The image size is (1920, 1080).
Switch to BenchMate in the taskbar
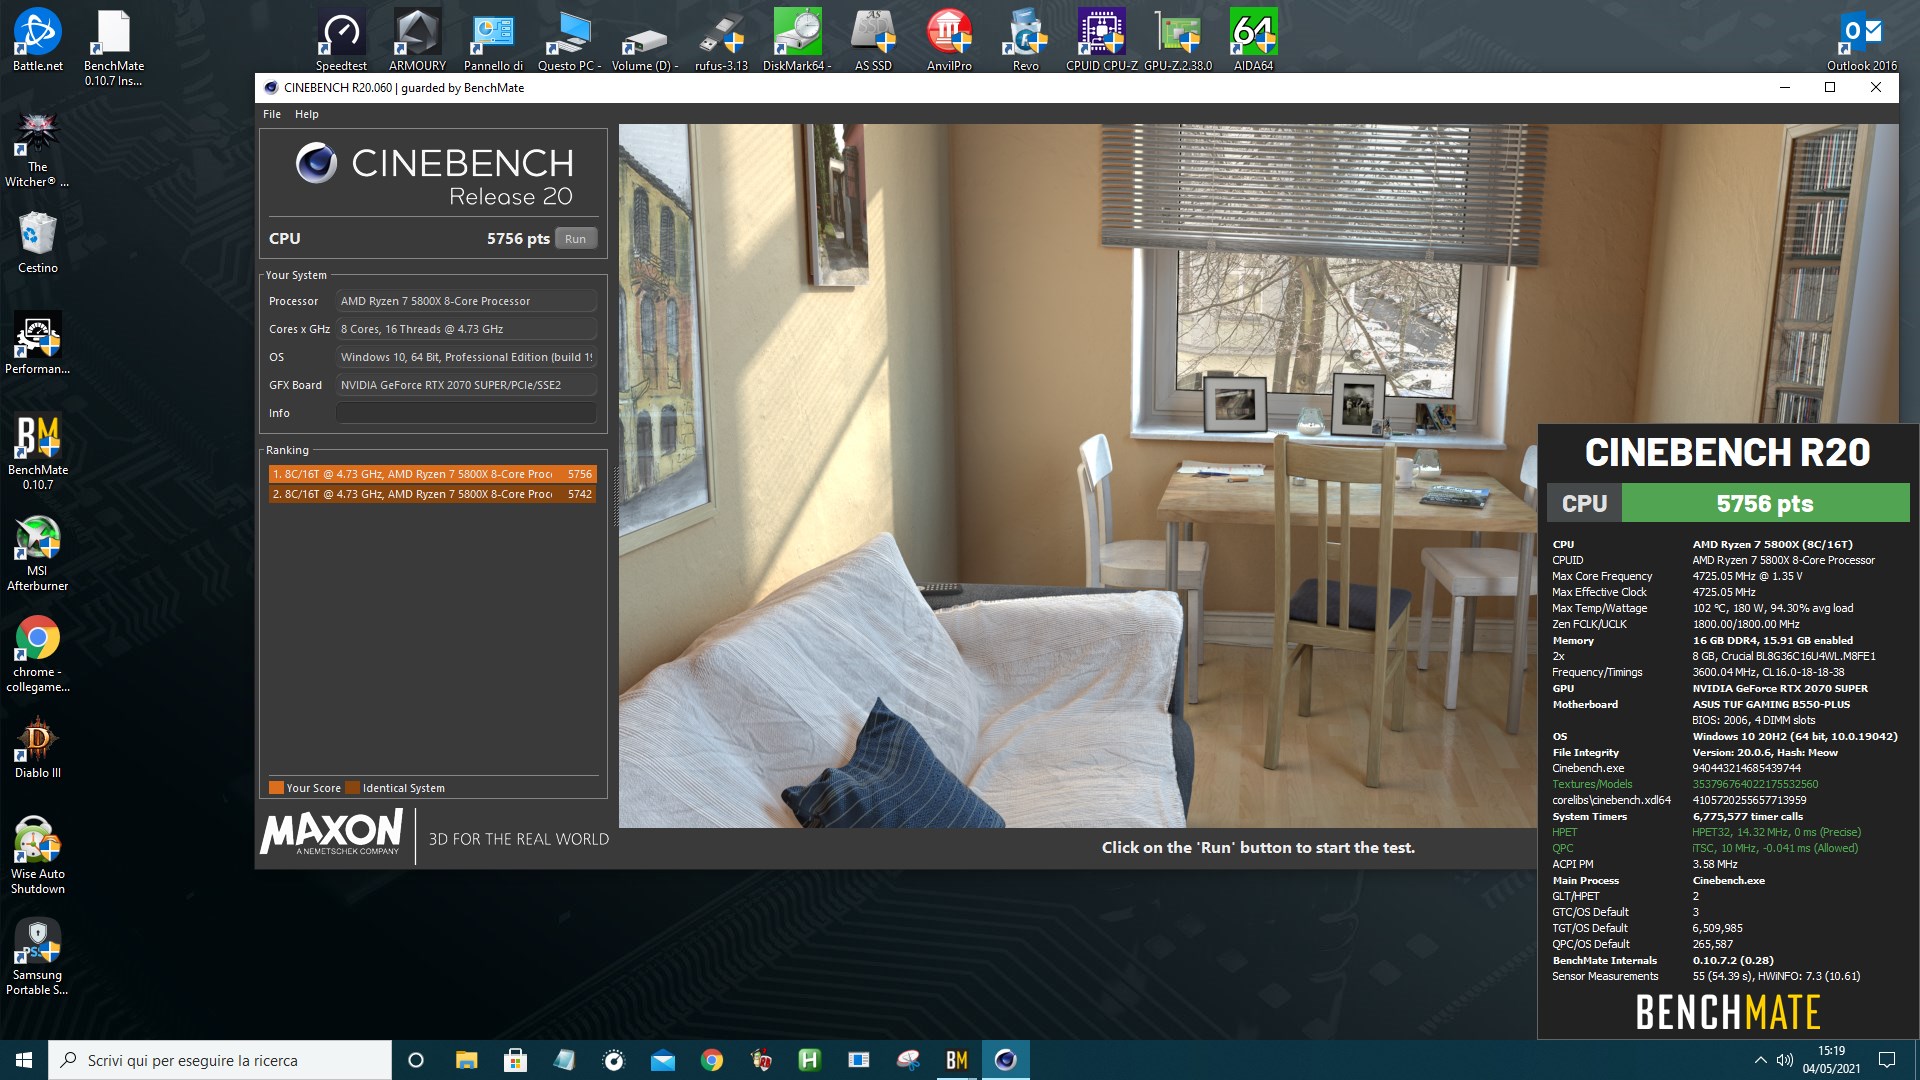[956, 1060]
